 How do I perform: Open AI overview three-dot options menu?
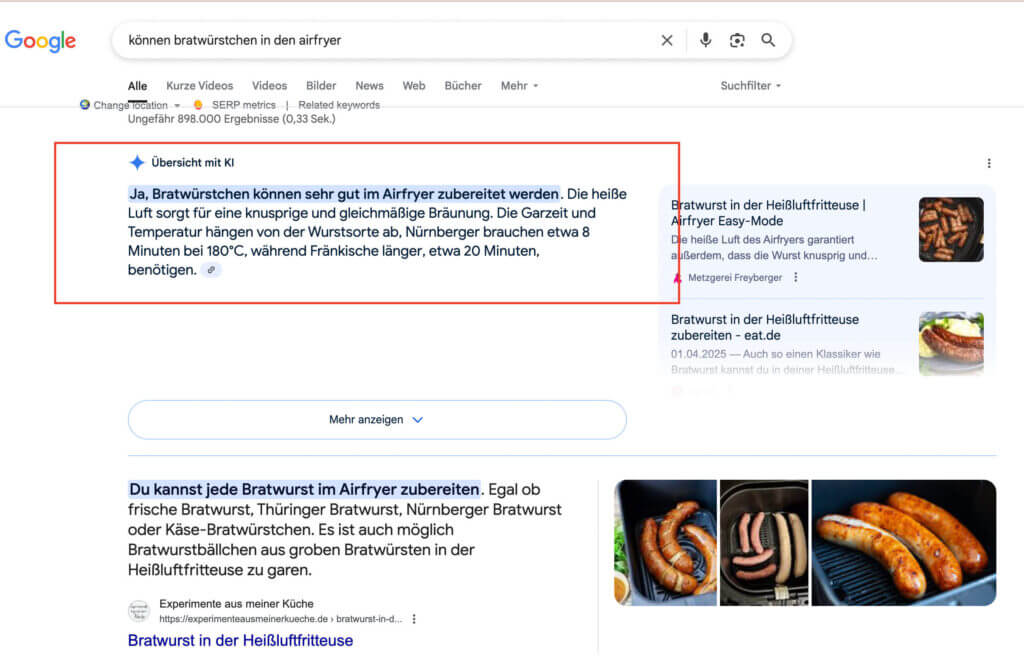[x=989, y=163]
